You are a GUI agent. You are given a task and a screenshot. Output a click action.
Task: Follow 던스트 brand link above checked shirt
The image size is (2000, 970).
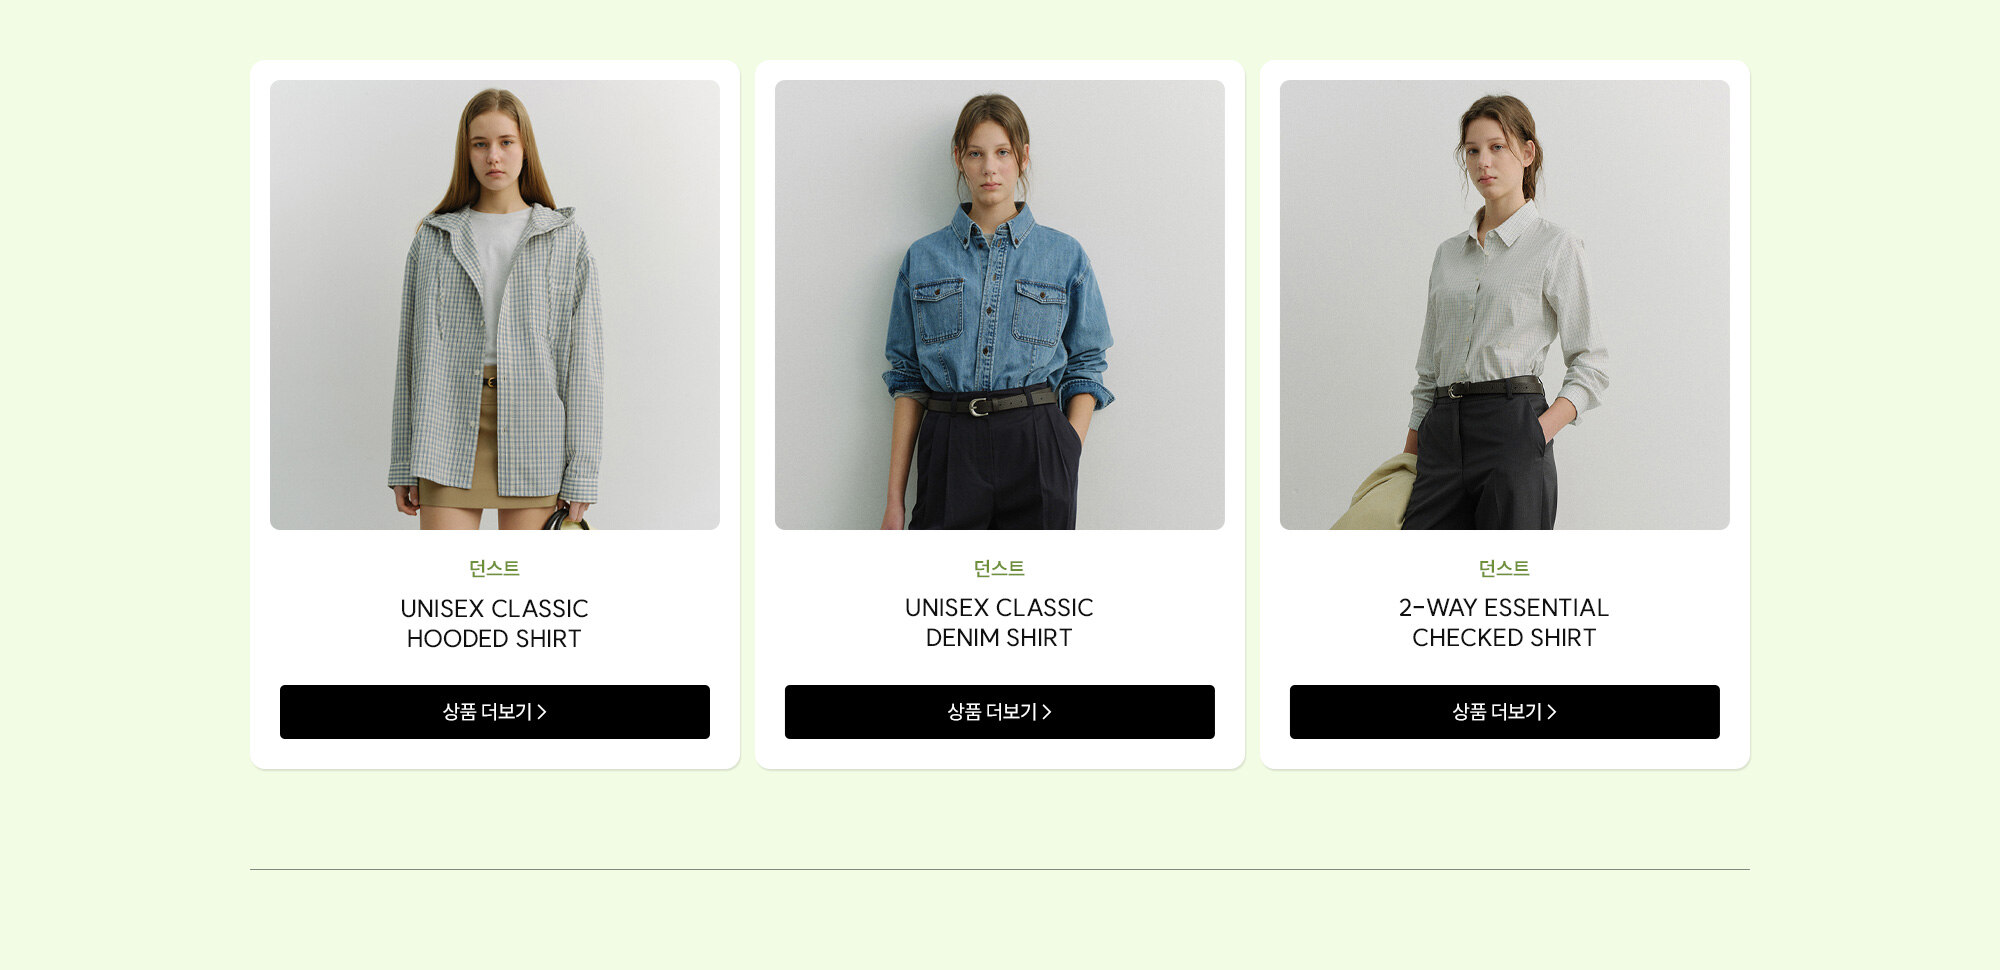pyautogui.click(x=1505, y=568)
